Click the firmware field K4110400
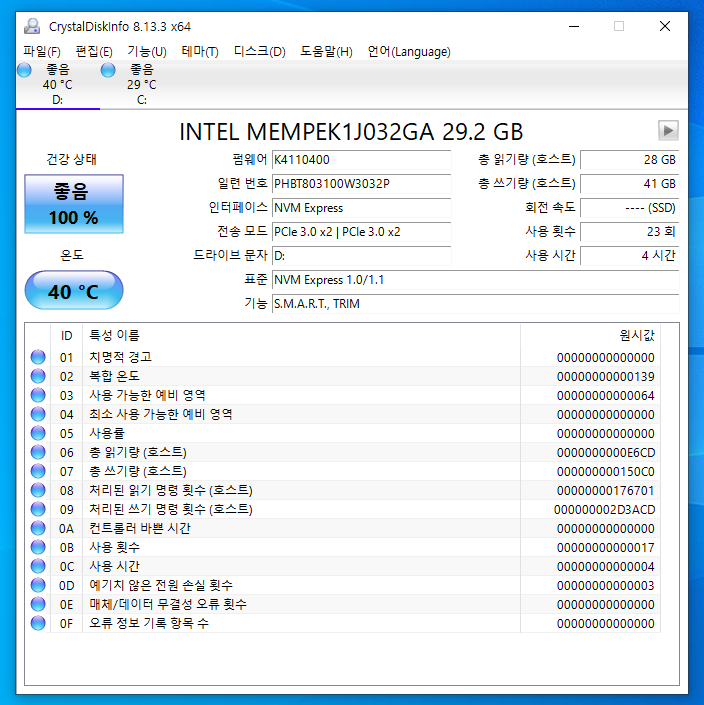Viewport: 704px width, 705px height. pyautogui.click(x=361, y=160)
